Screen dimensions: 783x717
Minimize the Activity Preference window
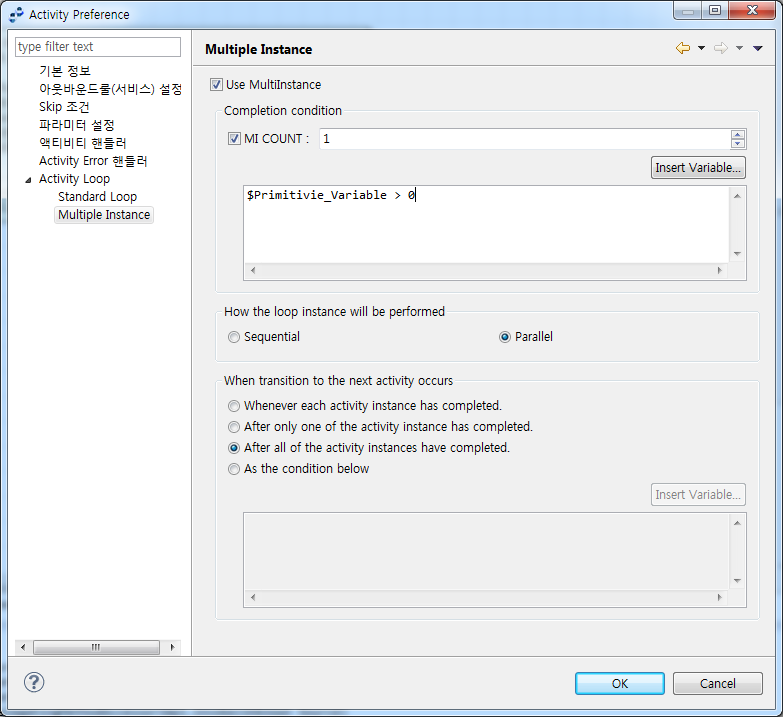click(x=688, y=10)
